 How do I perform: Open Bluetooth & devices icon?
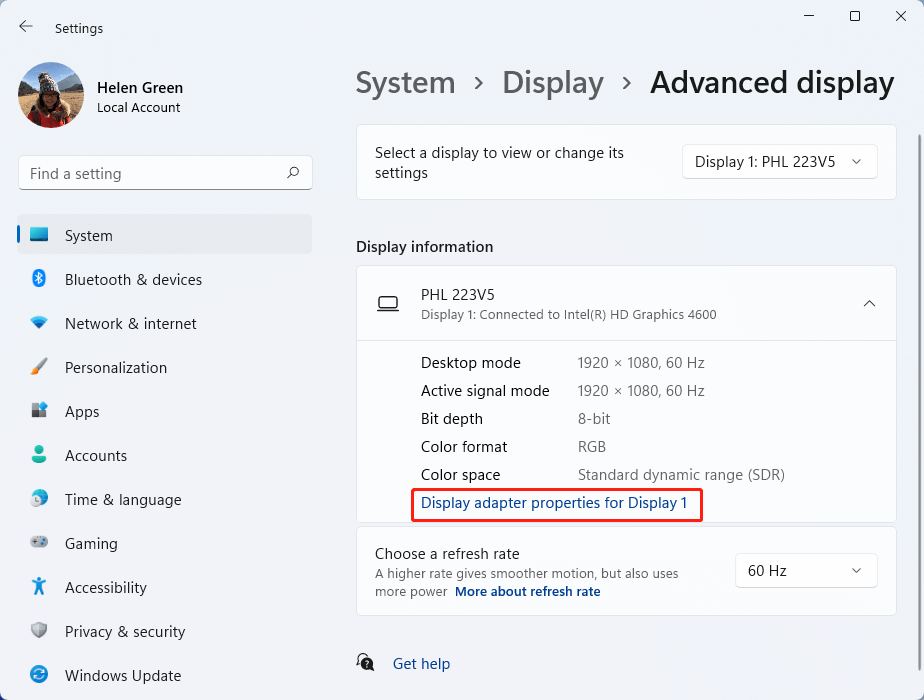pos(39,278)
